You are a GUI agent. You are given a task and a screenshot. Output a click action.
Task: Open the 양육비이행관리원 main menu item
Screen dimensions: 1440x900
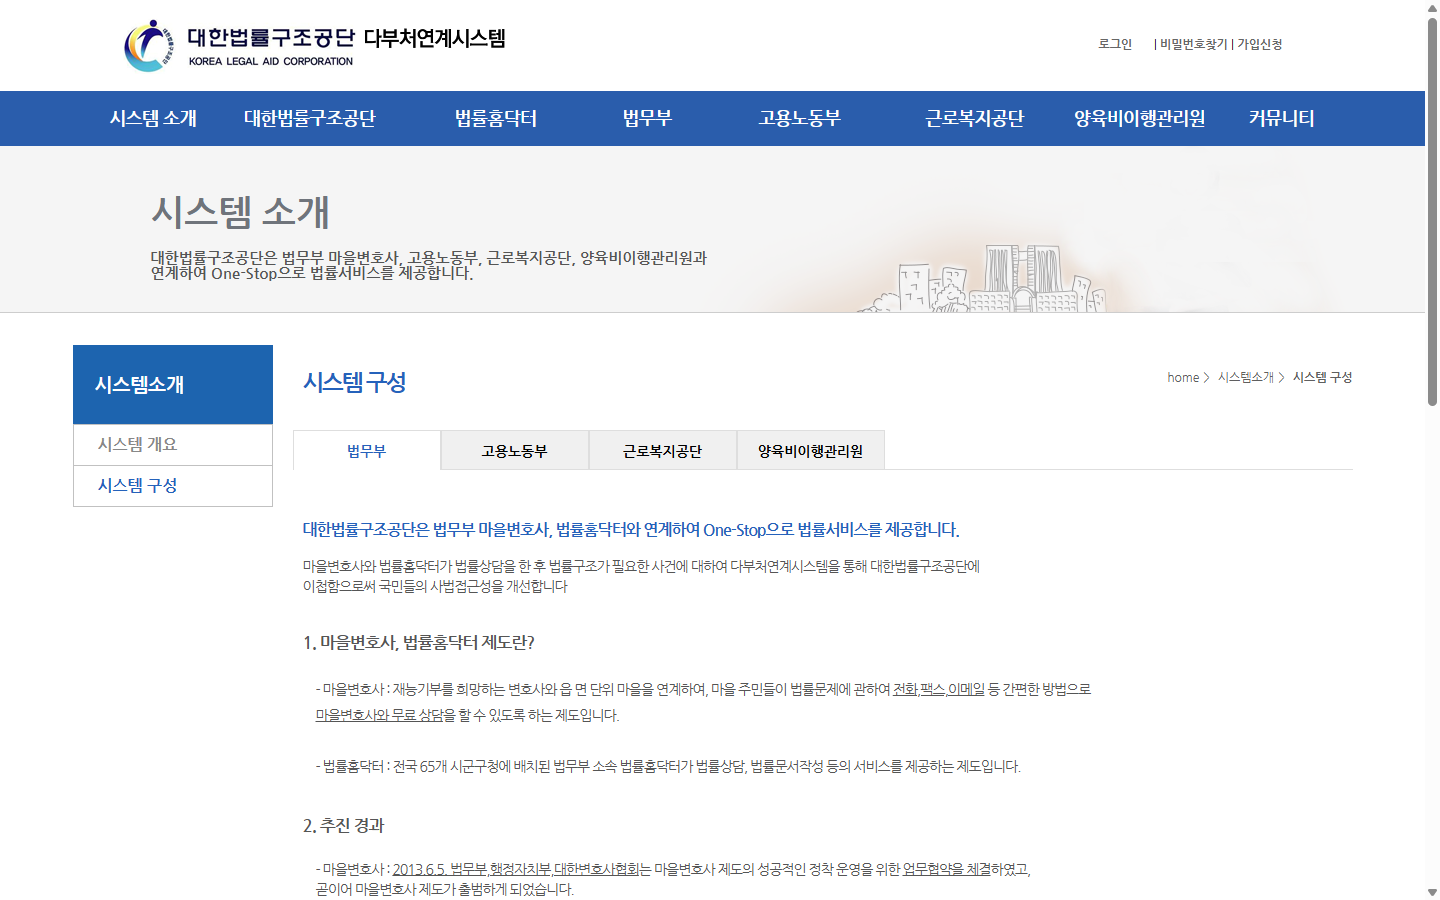tap(1140, 118)
